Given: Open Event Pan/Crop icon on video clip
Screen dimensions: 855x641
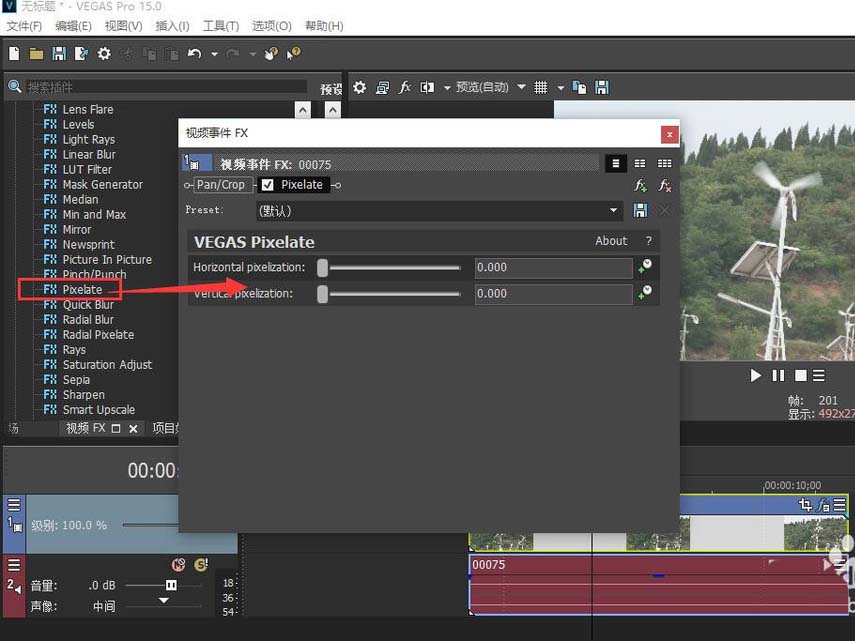Looking at the screenshot, I should click(805, 506).
